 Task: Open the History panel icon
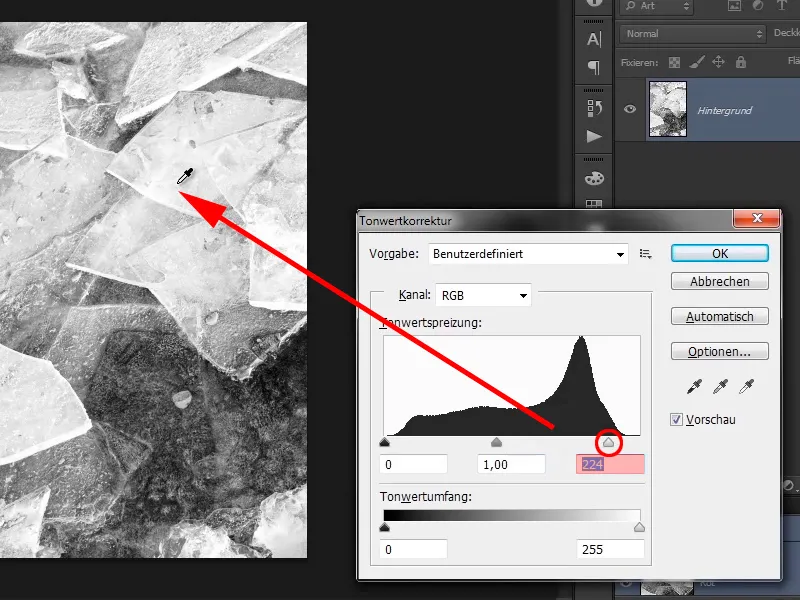[x=594, y=108]
